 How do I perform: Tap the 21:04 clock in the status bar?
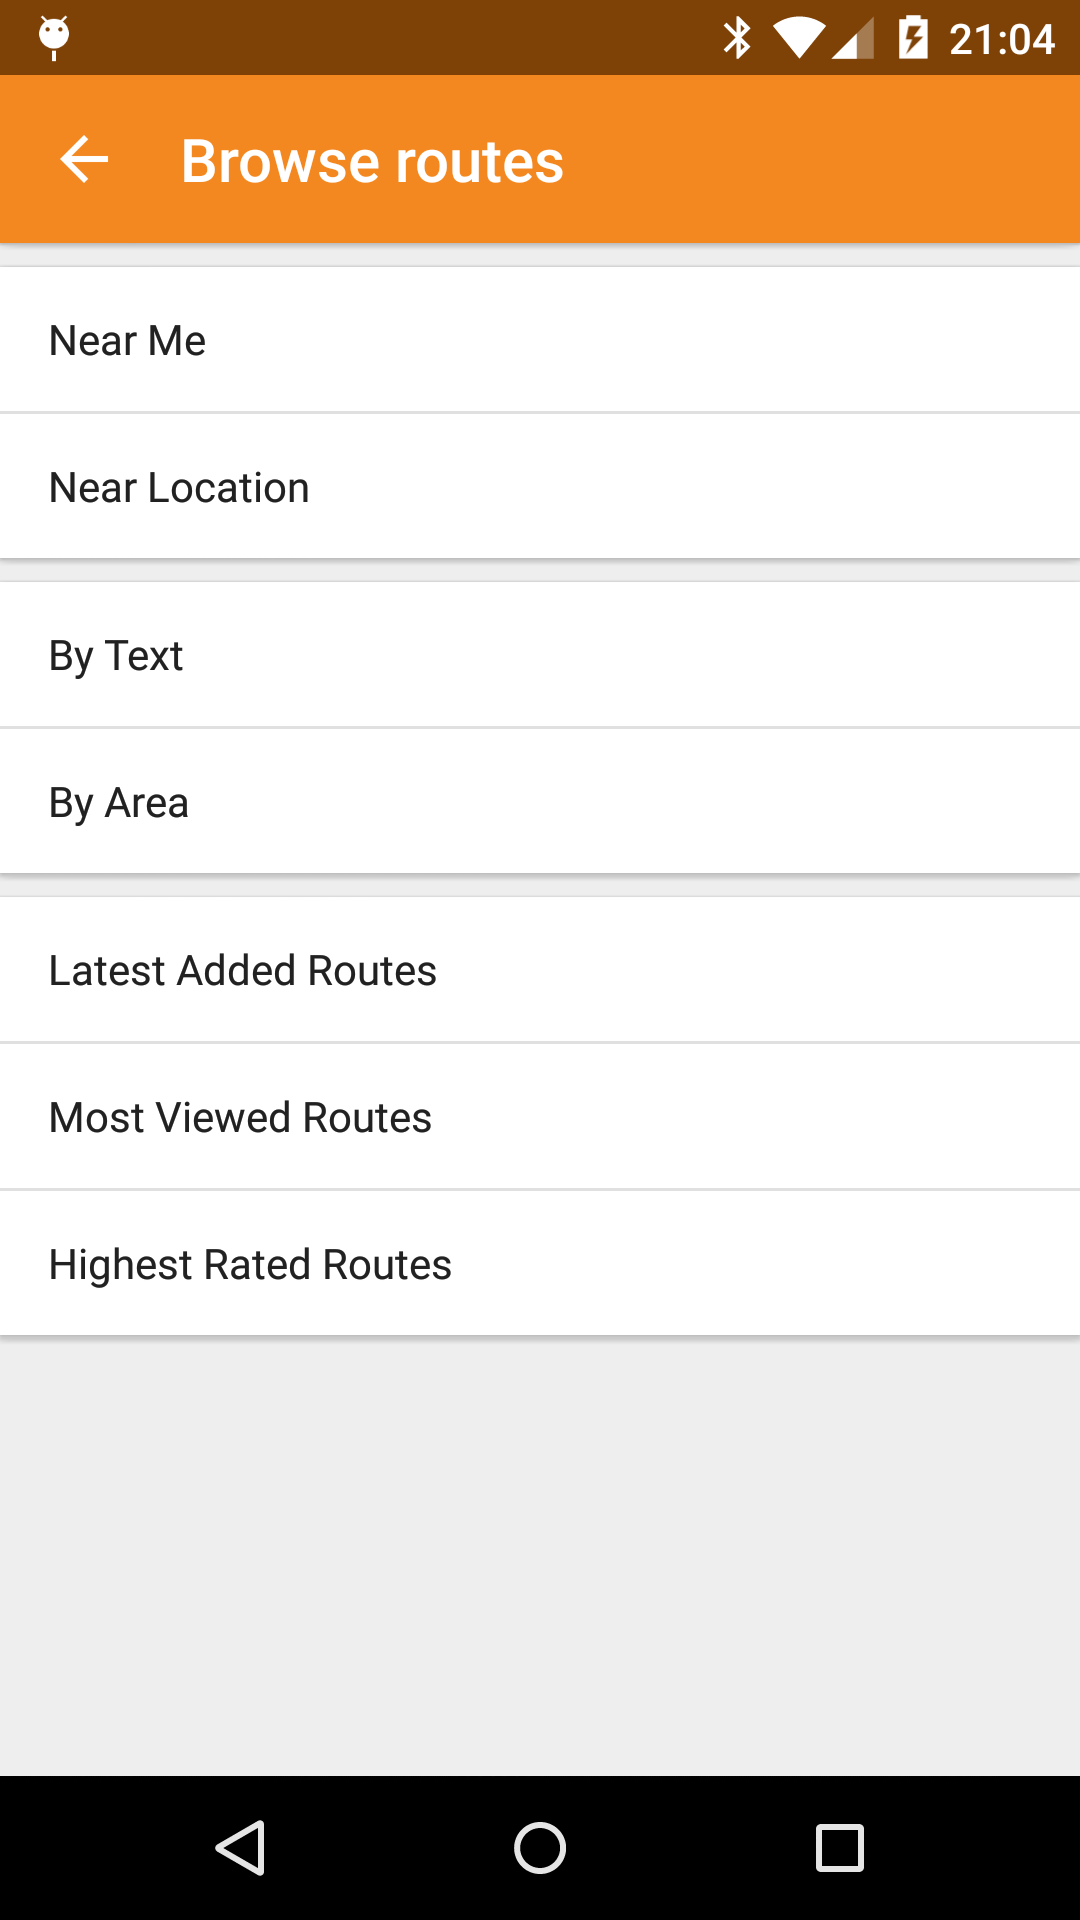(1002, 40)
